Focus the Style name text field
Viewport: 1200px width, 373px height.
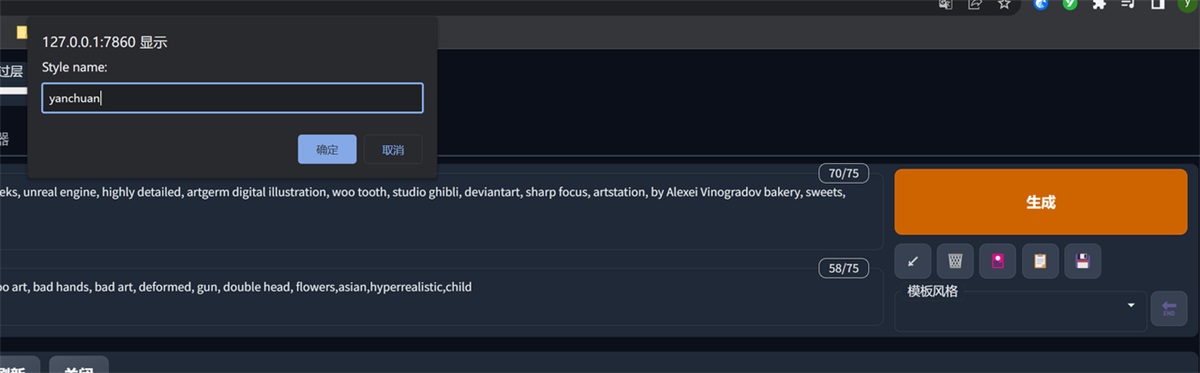coord(232,98)
